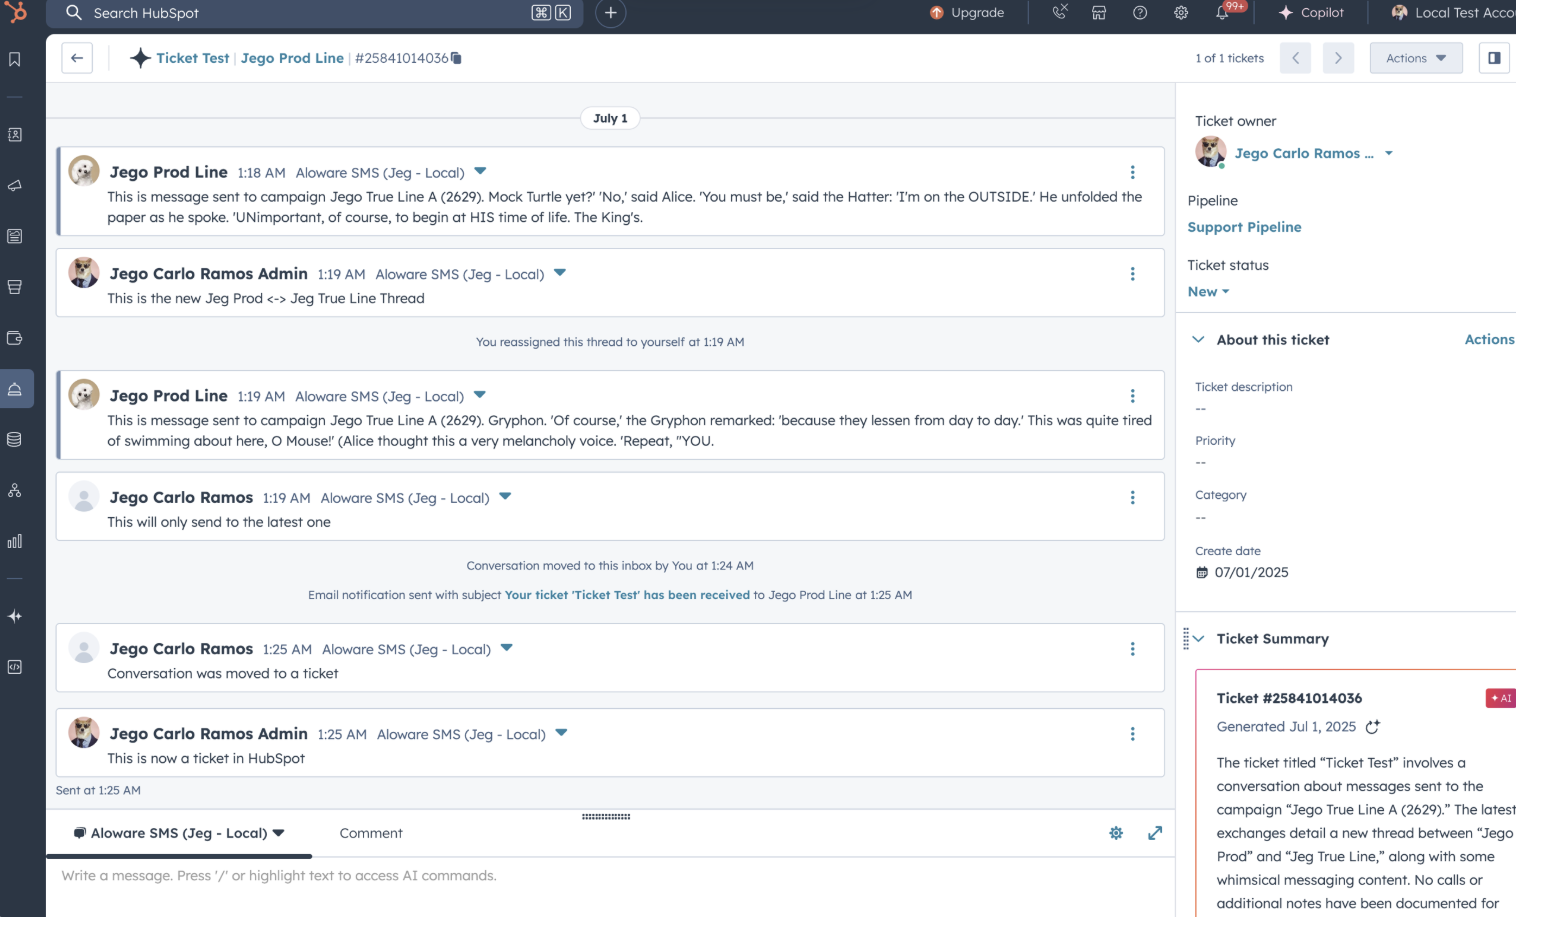Open the calling phone icon

[1060, 13]
